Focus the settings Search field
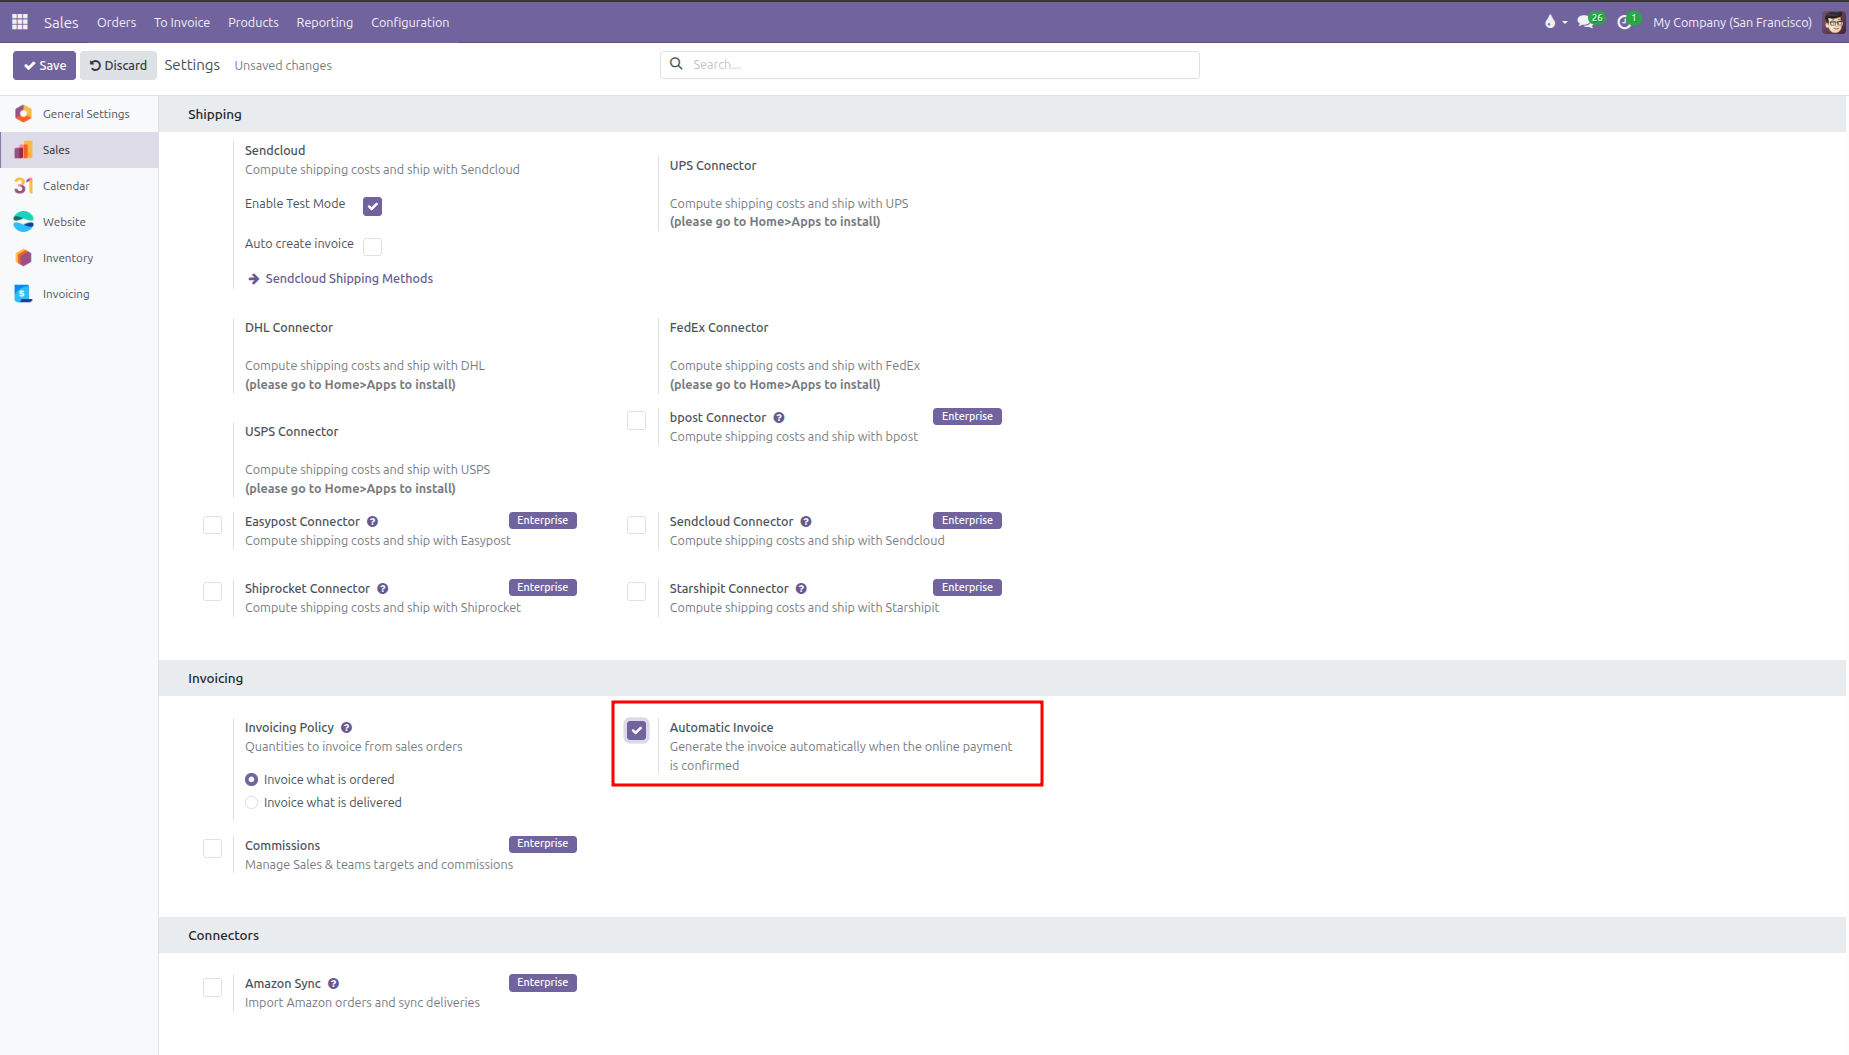 930,64
